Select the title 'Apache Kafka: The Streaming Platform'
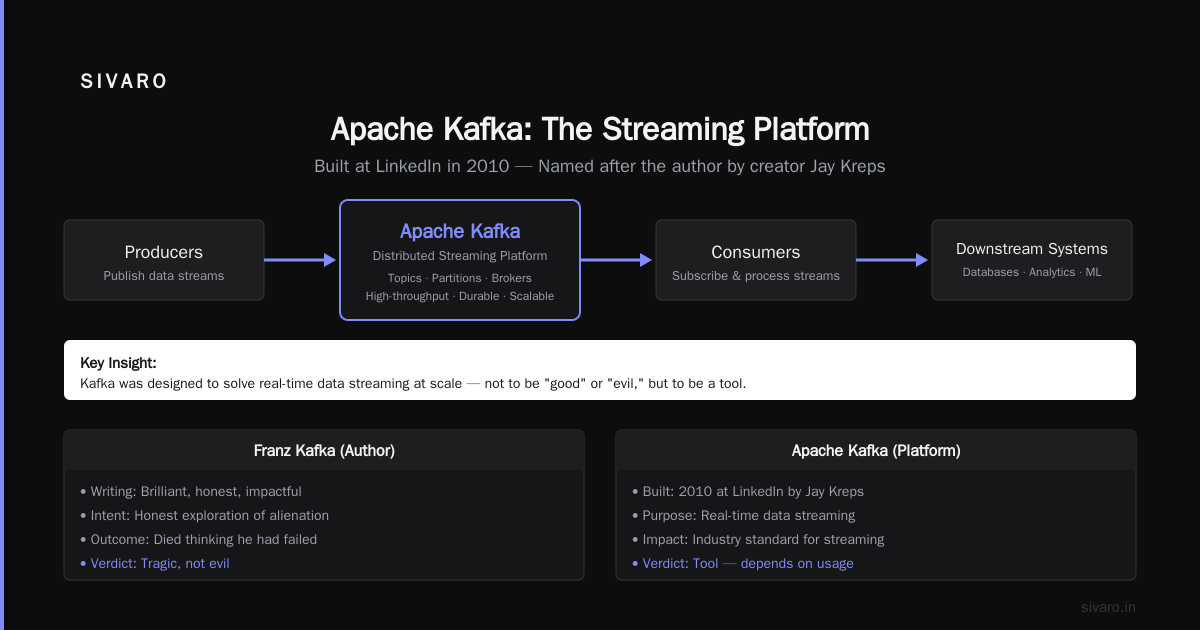 click(600, 130)
